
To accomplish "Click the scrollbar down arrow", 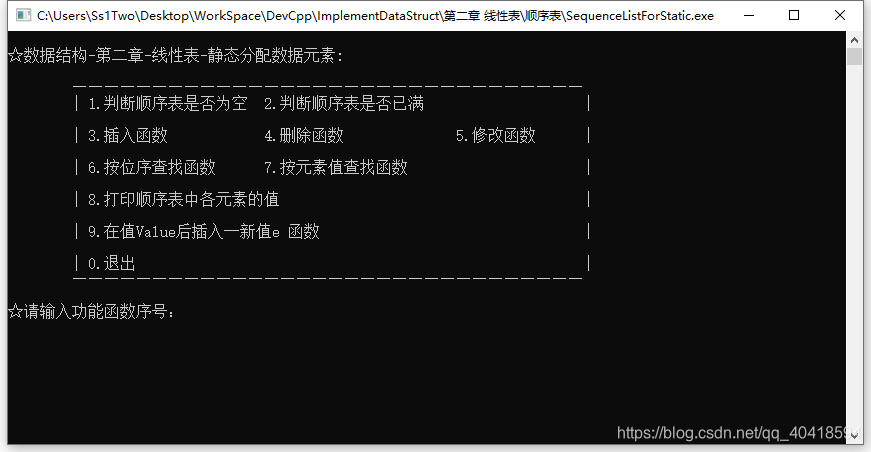I will (x=854, y=436).
